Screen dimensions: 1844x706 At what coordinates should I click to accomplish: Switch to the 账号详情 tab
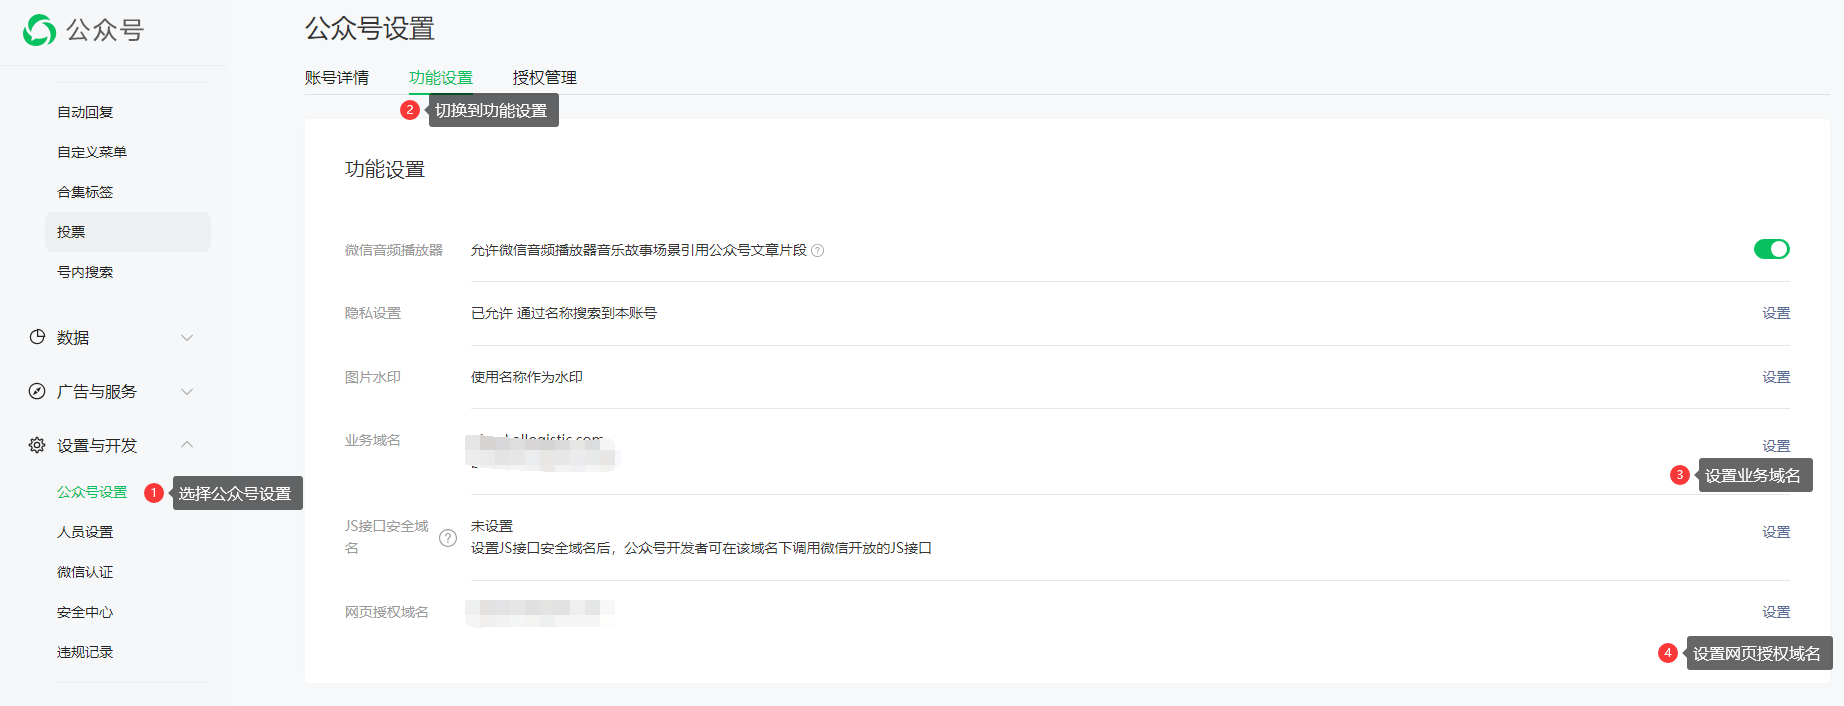pyautogui.click(x=337, y=78)
